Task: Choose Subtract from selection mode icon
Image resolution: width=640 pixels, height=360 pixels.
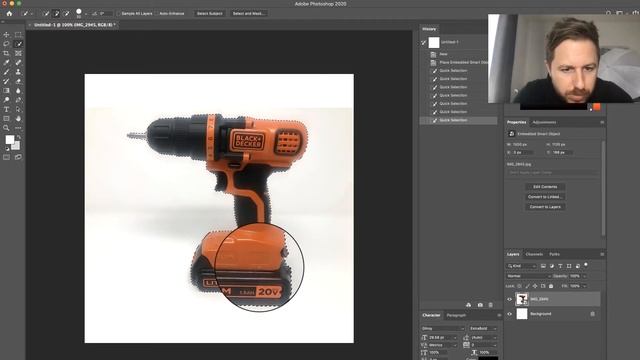Action: coord(67,13)
